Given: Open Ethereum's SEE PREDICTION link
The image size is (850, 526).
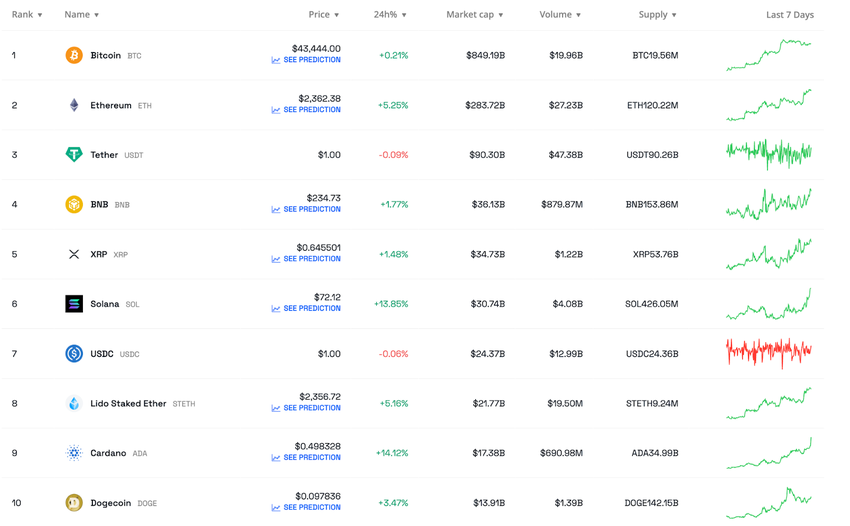Looking at the screenshot, I should [312, 110].
